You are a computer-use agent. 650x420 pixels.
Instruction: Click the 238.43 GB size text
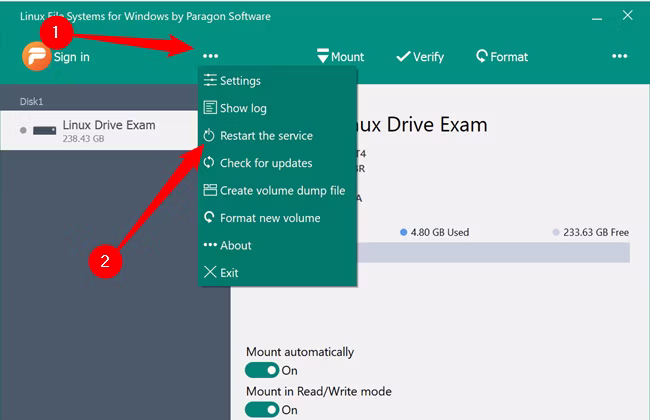[x=83, y=138]
